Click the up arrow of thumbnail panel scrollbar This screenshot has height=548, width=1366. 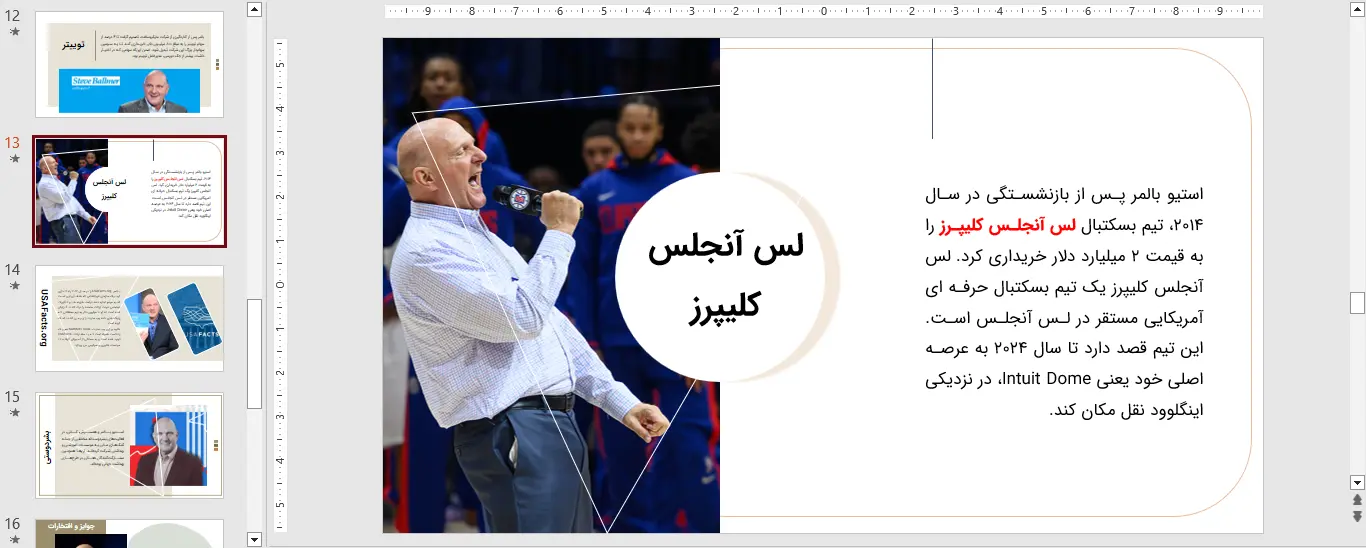[254, 9]
